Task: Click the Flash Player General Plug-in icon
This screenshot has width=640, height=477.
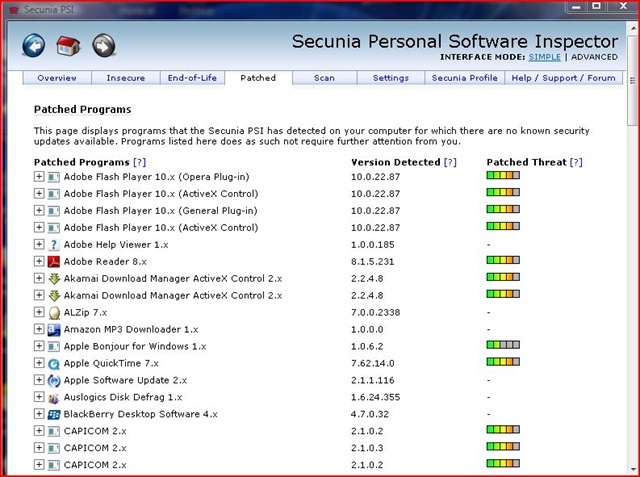Action: 53,211
